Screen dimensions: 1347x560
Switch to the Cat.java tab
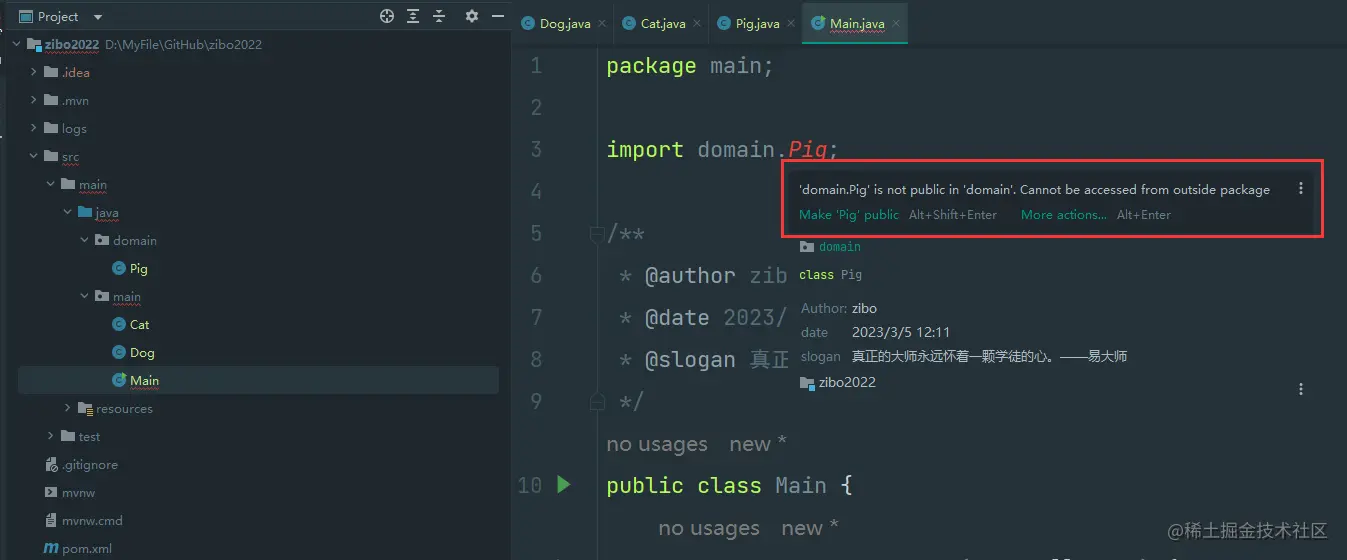(x=663, y=23)
